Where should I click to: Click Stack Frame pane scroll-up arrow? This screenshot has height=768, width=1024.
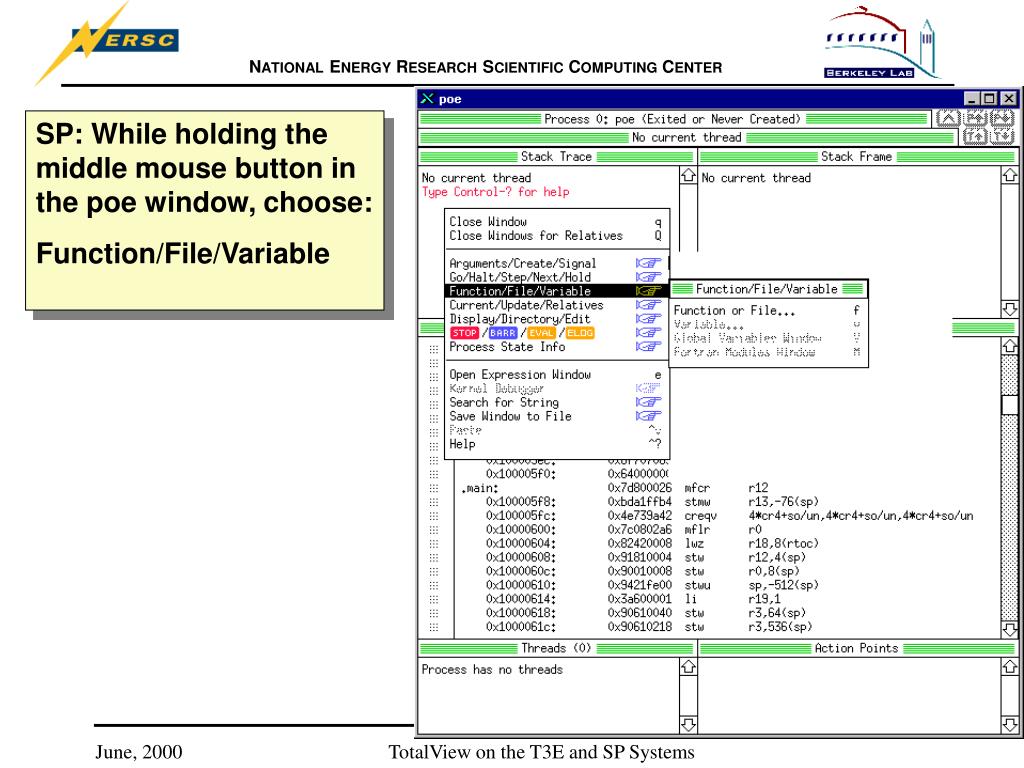pos(1009,175)
